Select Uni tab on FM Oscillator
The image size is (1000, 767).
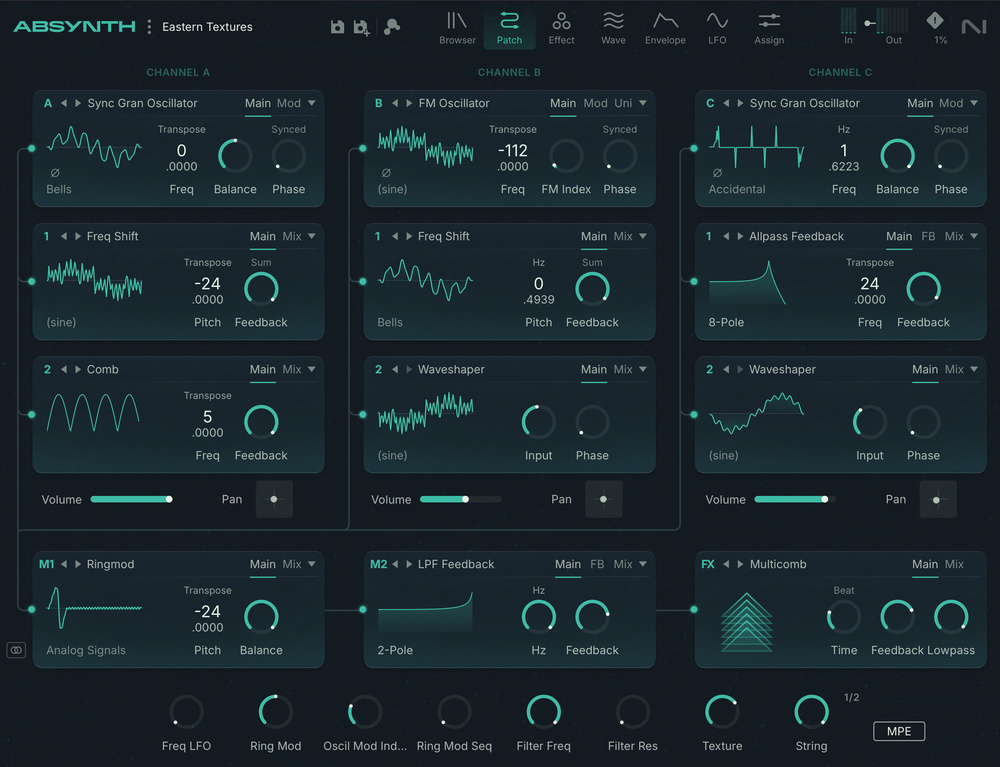(x=623, y=103)
